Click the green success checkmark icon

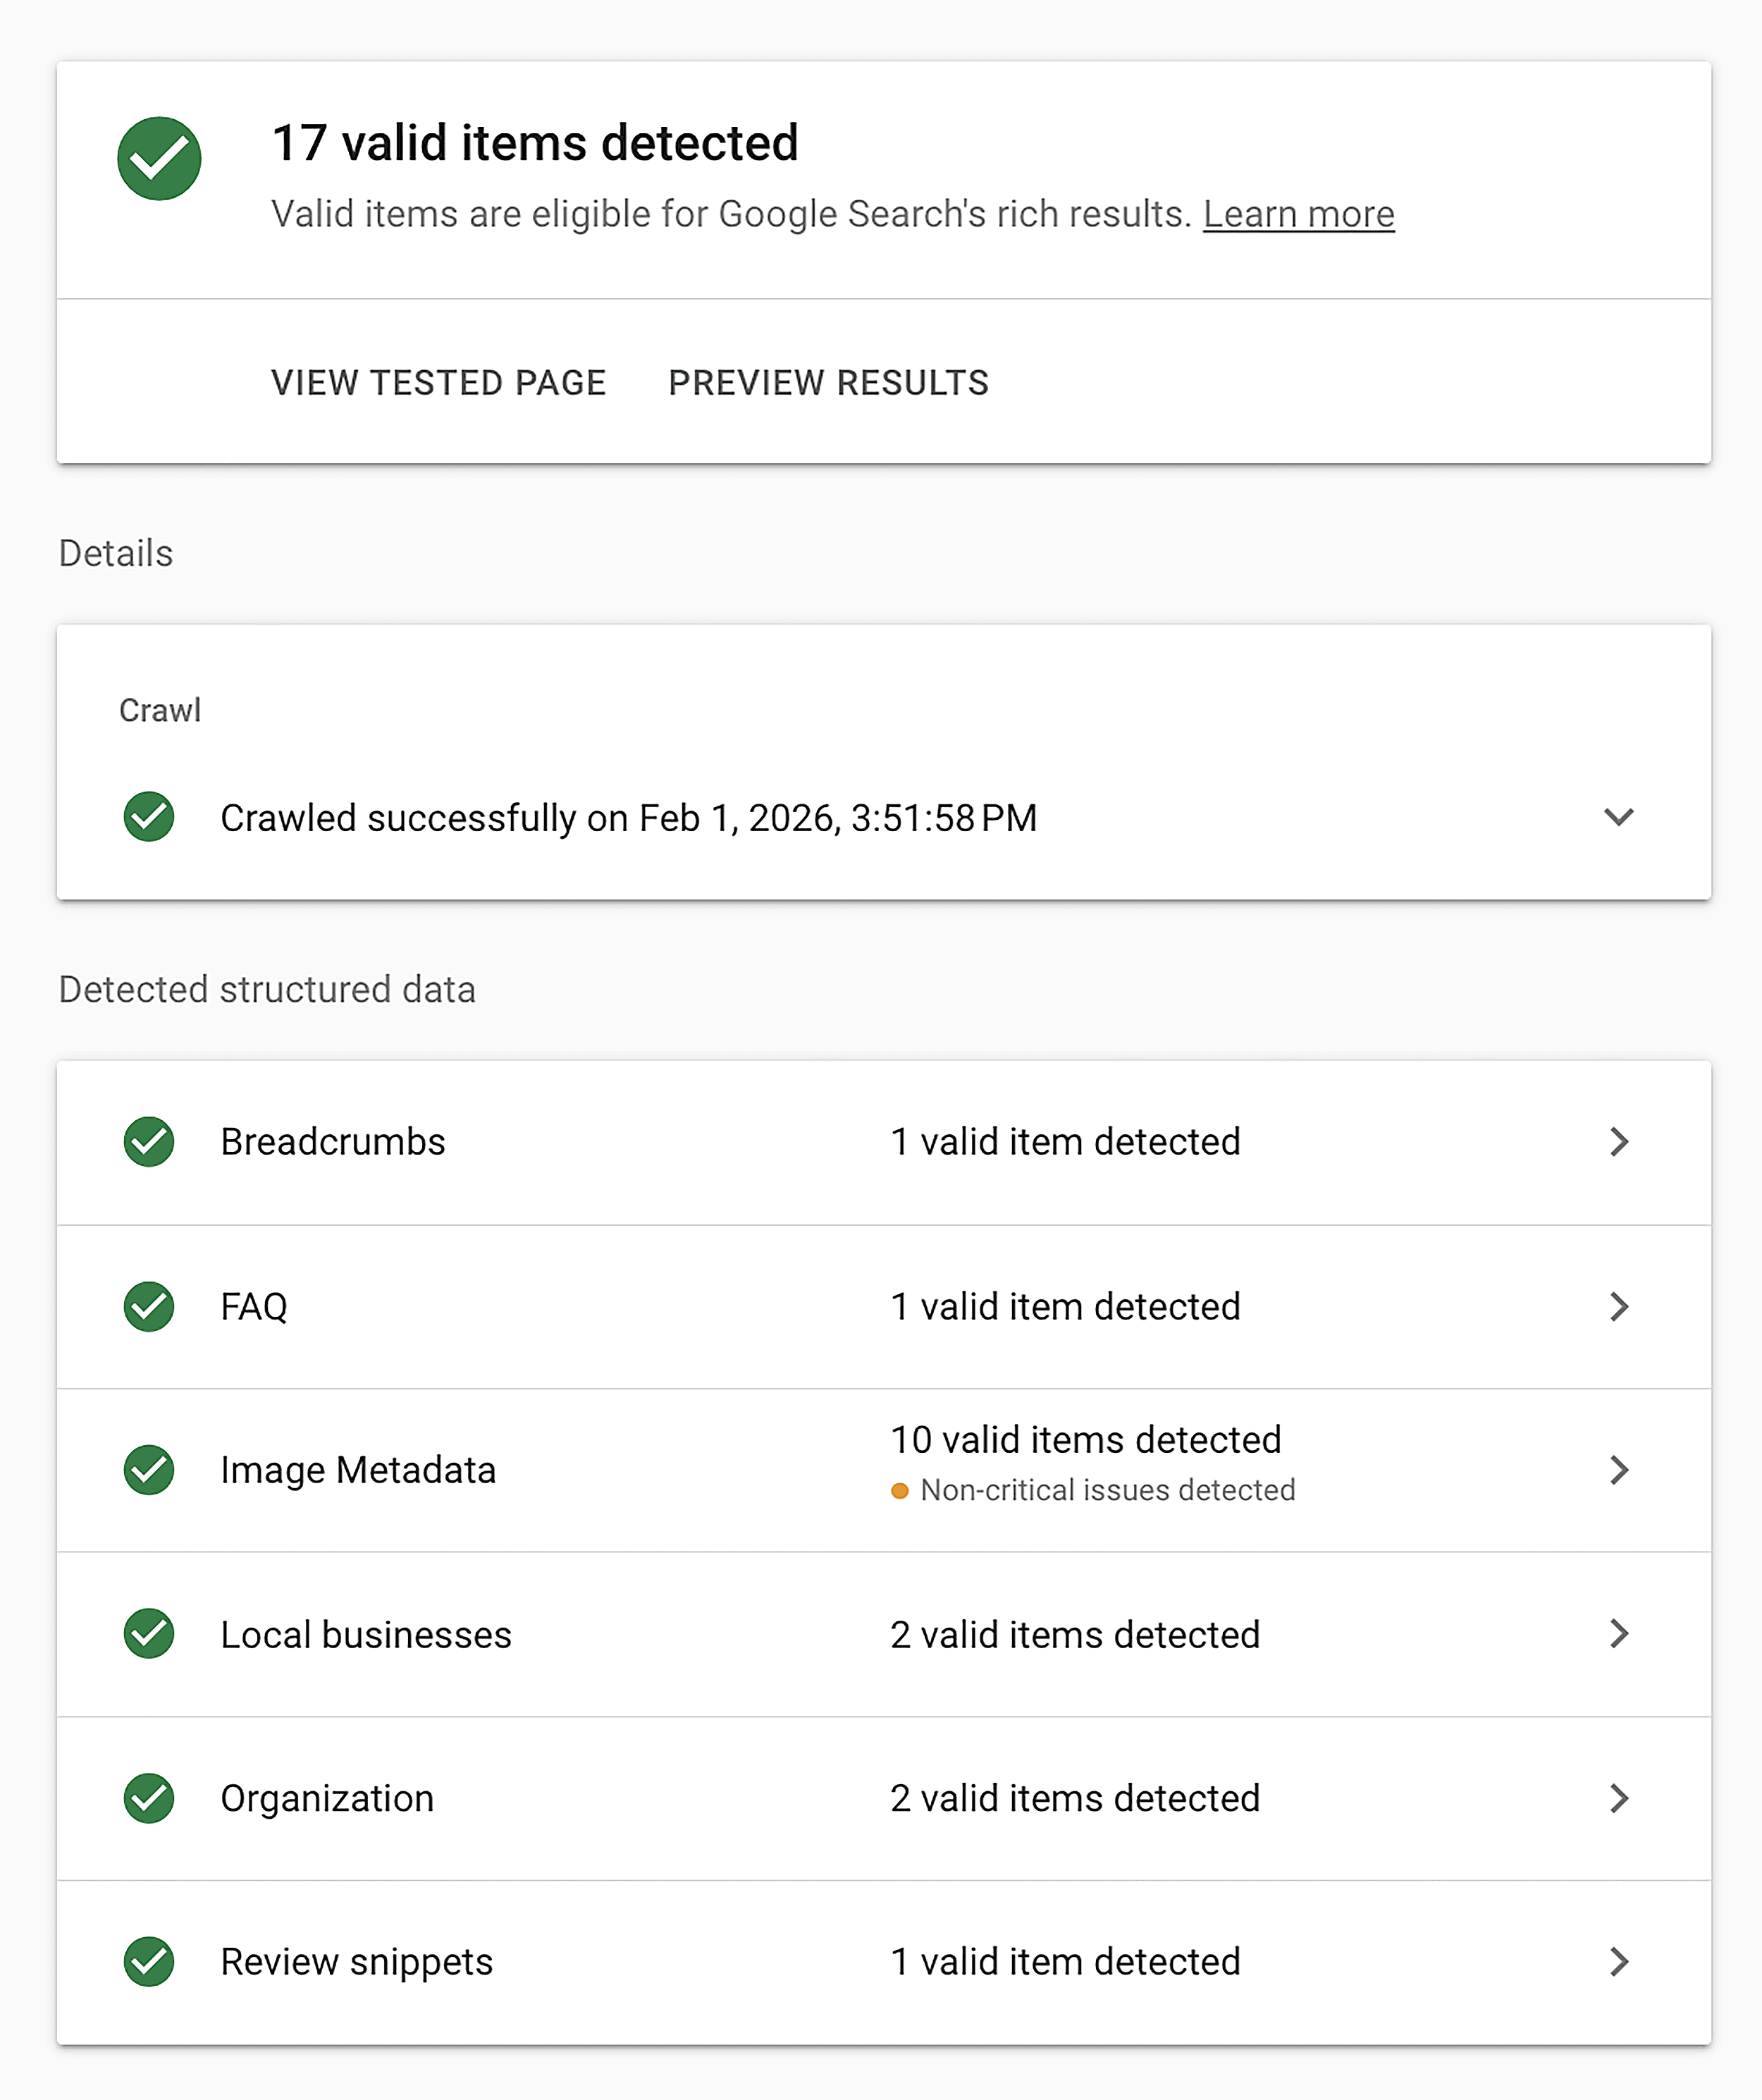coord(159,158)
